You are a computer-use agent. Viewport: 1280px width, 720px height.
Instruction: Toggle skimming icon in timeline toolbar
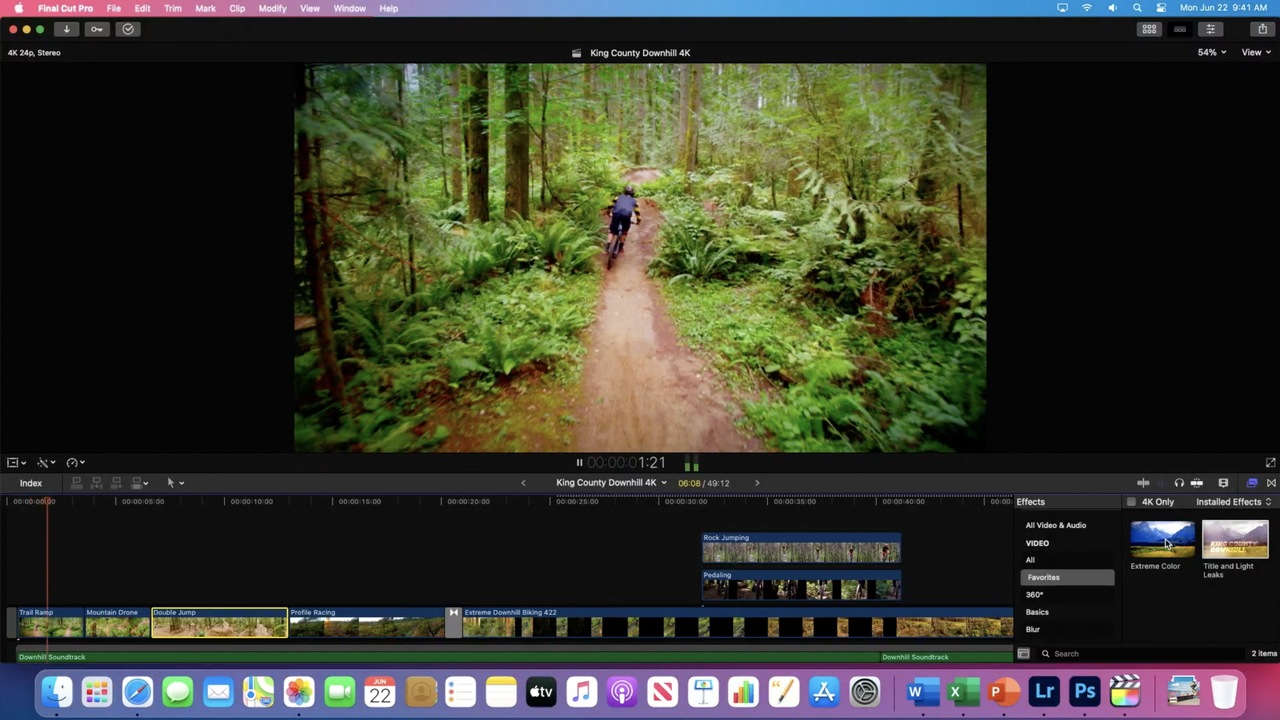(x=1143, y=483)
